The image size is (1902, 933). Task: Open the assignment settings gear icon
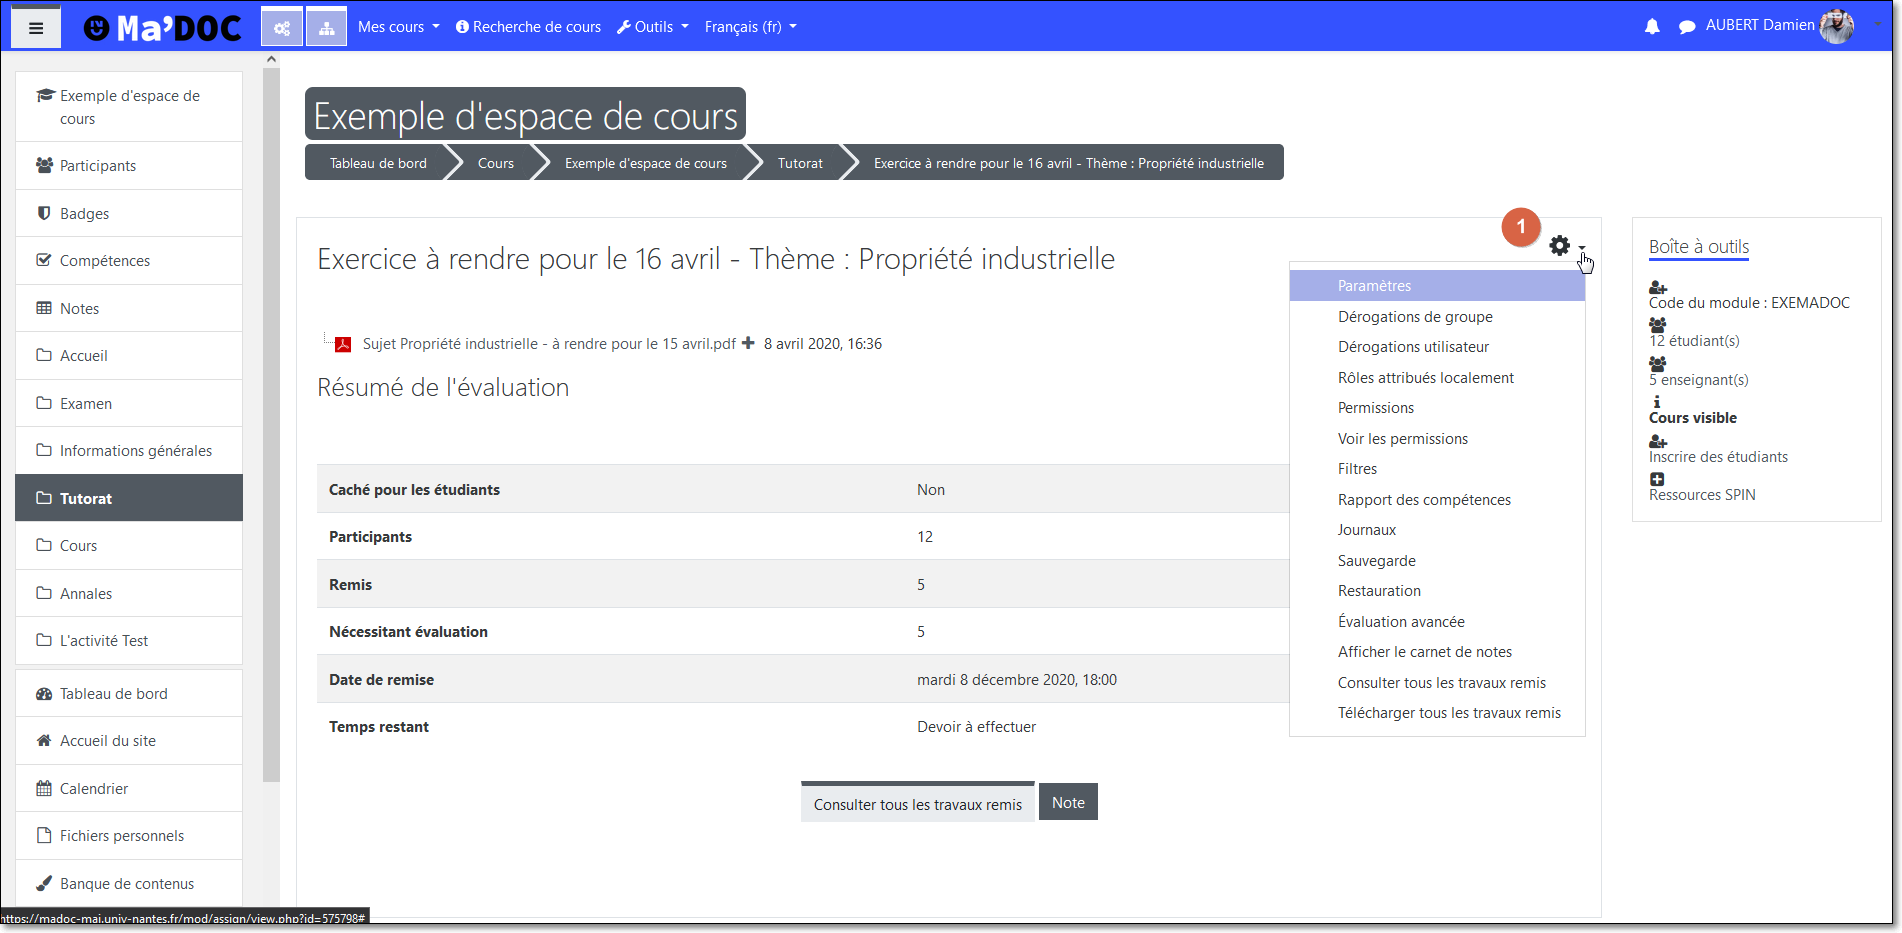[x=1560, y=246]
